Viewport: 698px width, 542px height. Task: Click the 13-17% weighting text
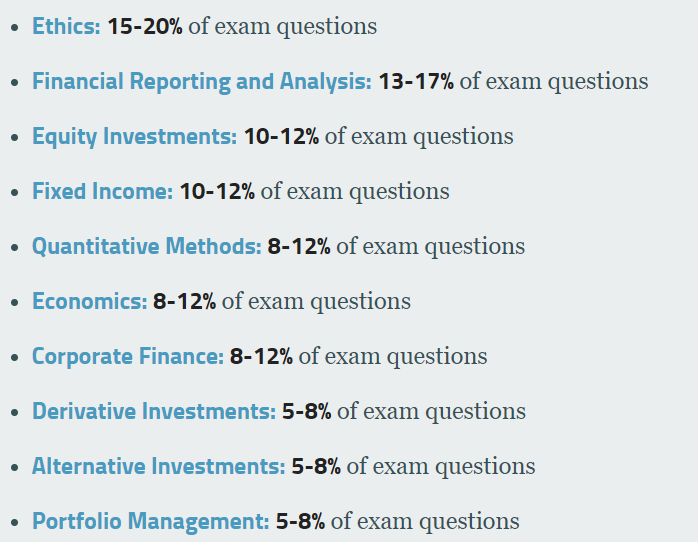click(x=416, y=81)
